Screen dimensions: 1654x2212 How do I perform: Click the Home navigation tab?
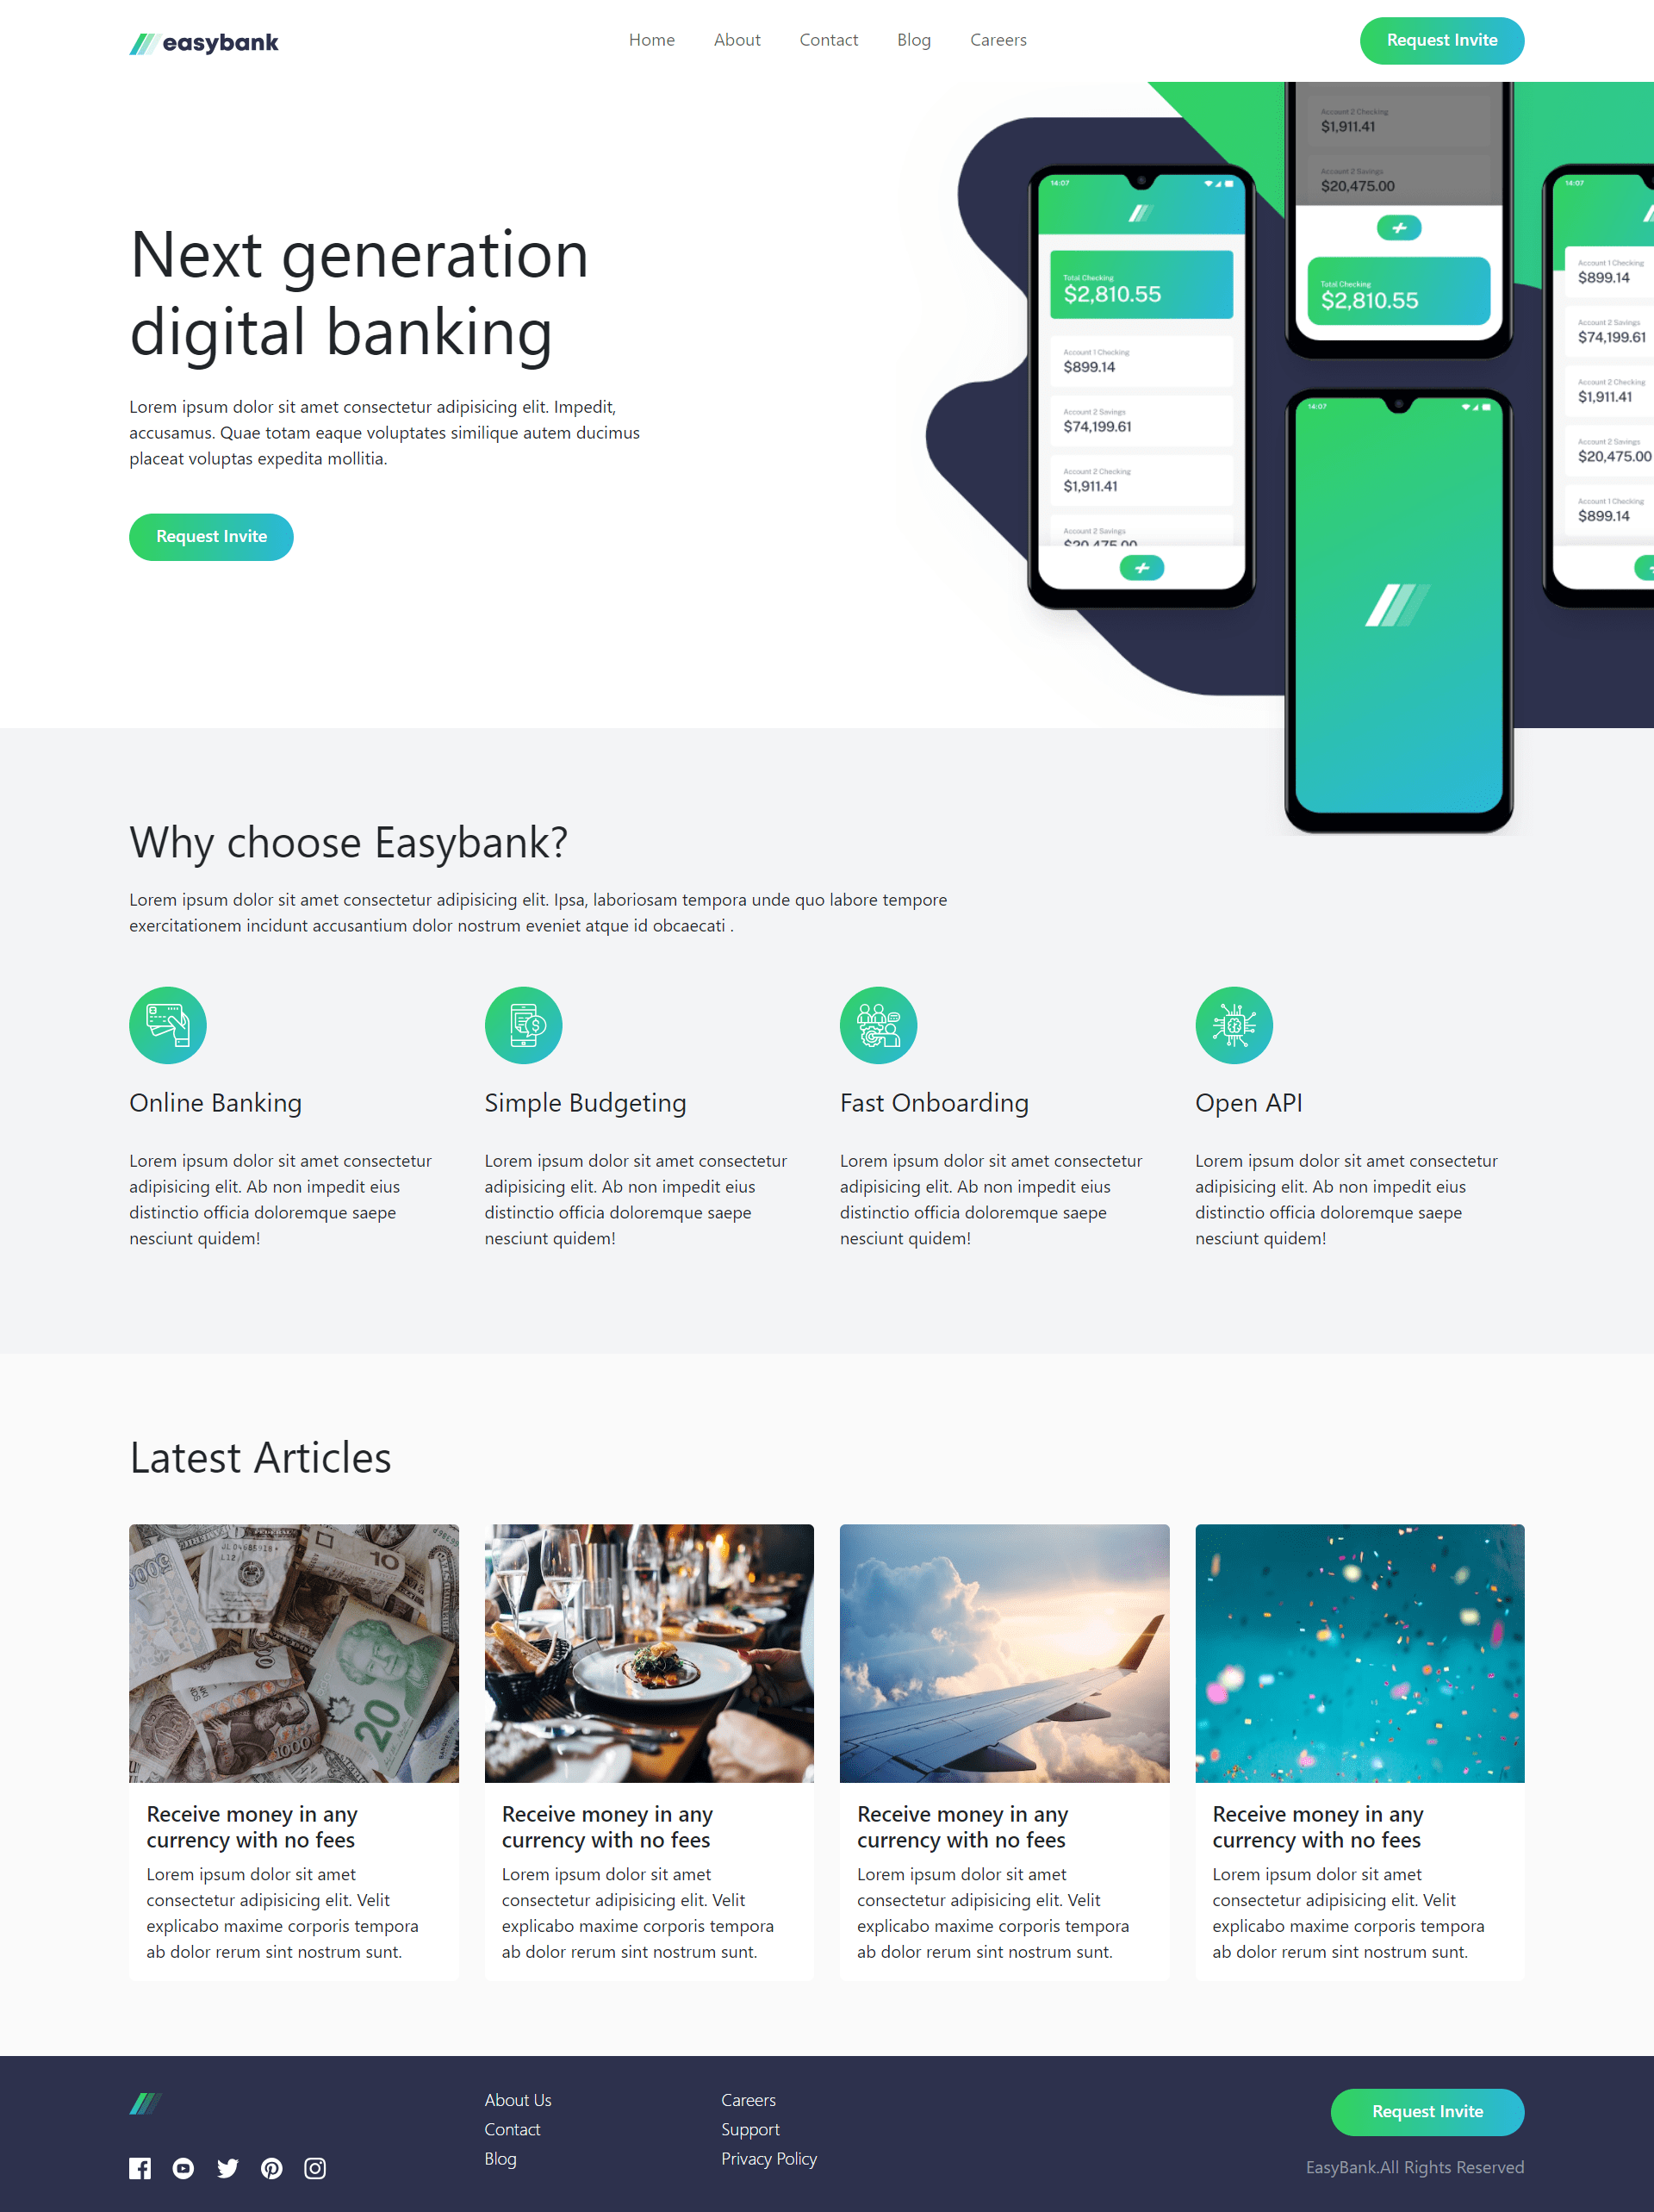coord(650,40)
